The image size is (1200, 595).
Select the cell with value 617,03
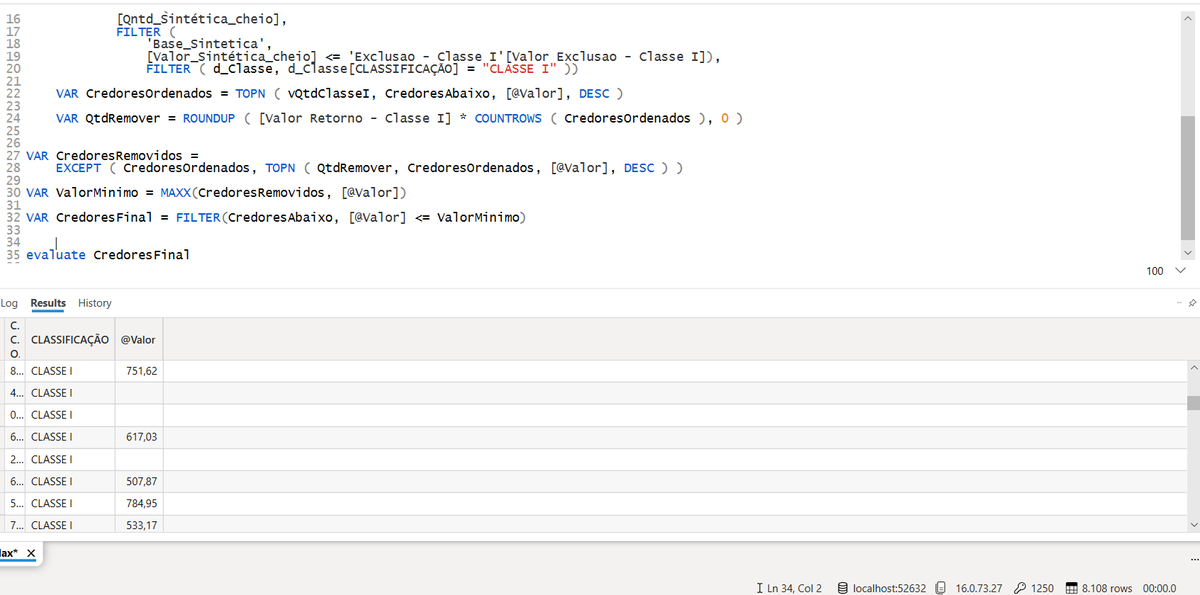point(141,437)
